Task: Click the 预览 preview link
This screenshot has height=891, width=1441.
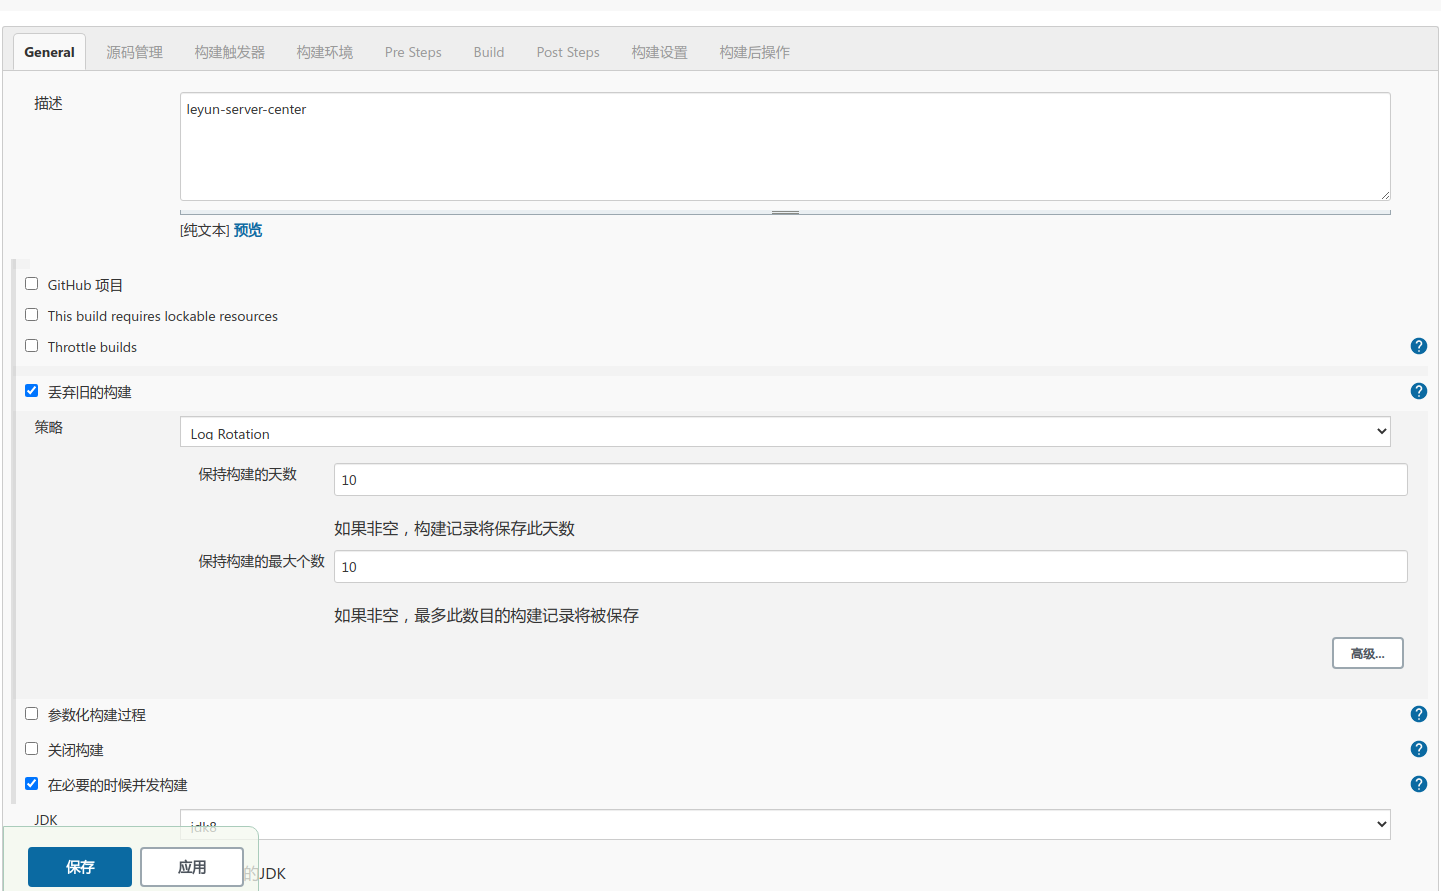Action: pyautogui.click(x=248, y=230)
